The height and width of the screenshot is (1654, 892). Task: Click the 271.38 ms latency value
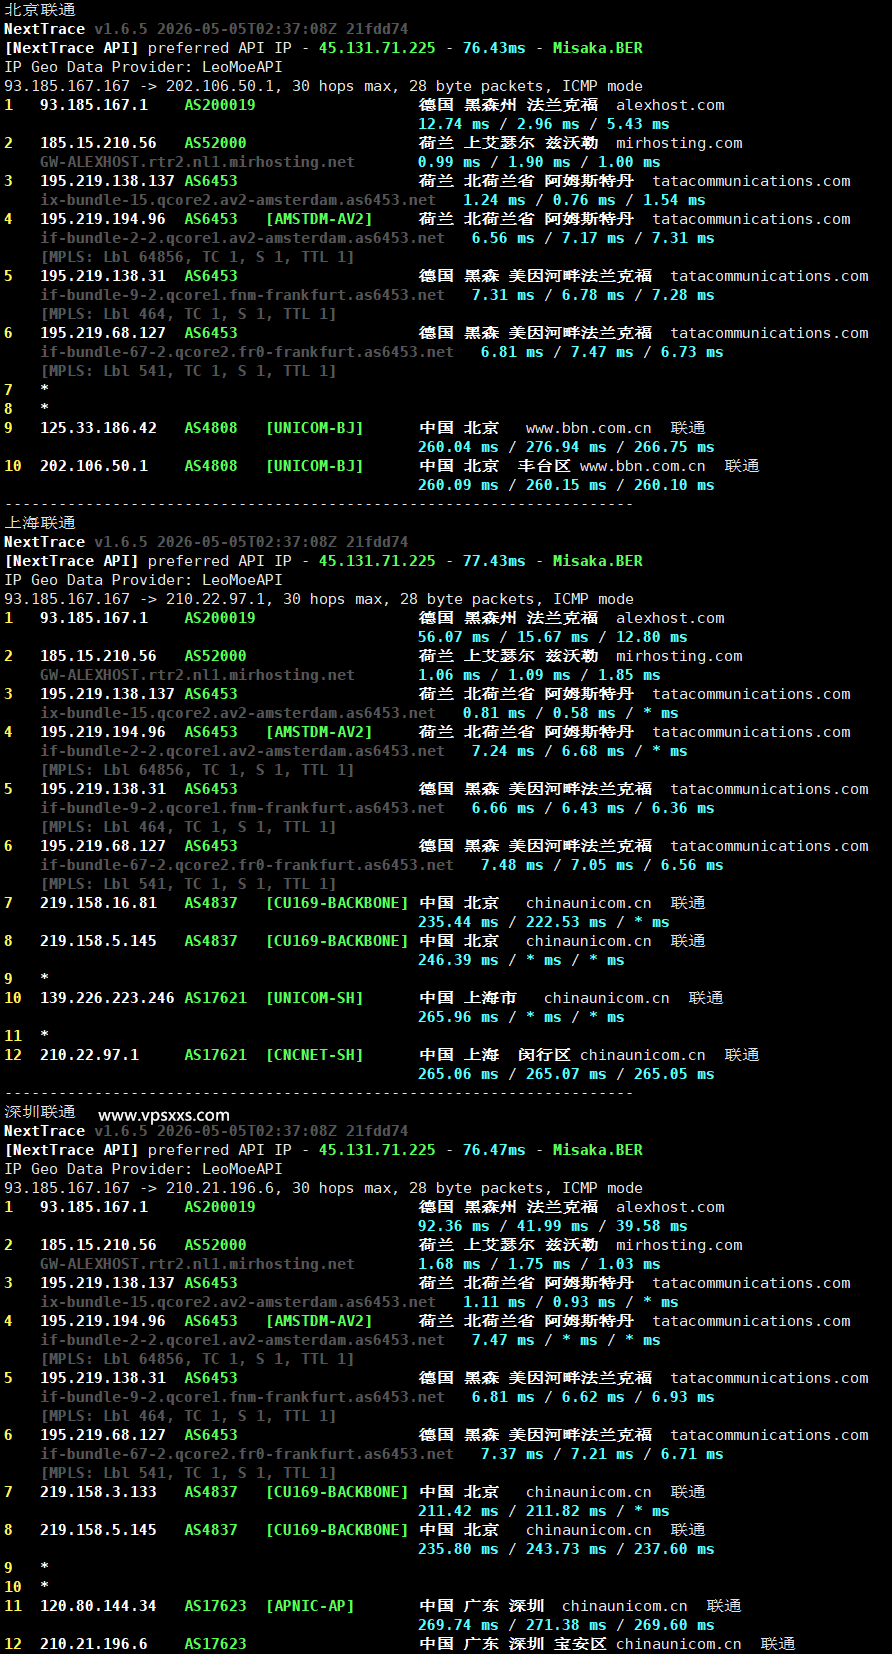(x=566, y=1625)
